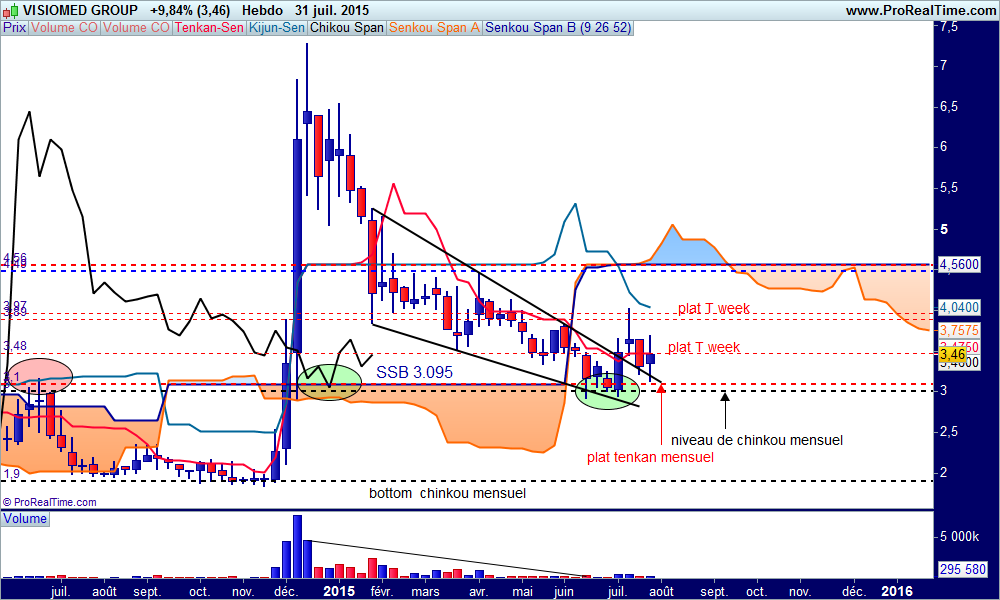Select the 3,7575 orange price tag
Screen dimensions: 1000x600
(959, 330)
